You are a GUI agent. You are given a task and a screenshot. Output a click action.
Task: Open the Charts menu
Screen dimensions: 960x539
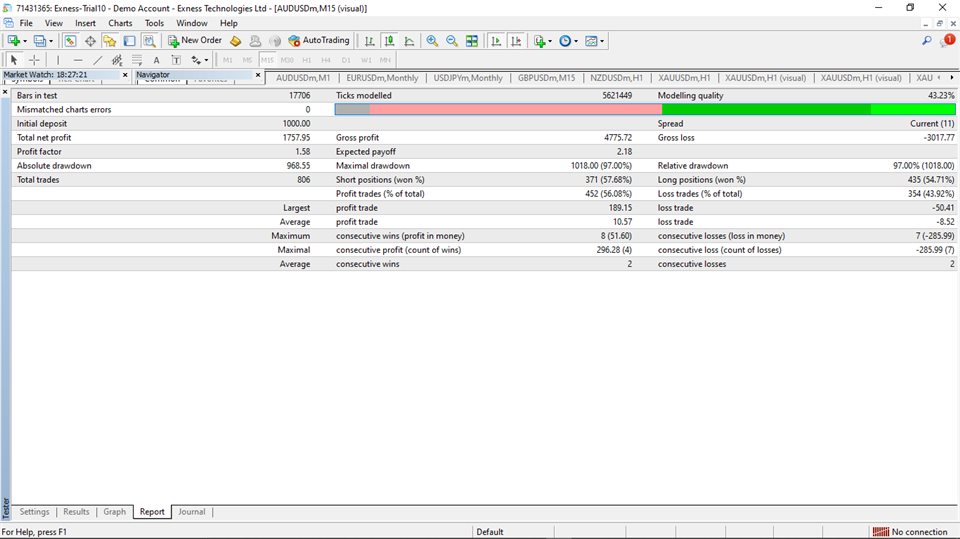pyautogui.click(x=120, y=23)
